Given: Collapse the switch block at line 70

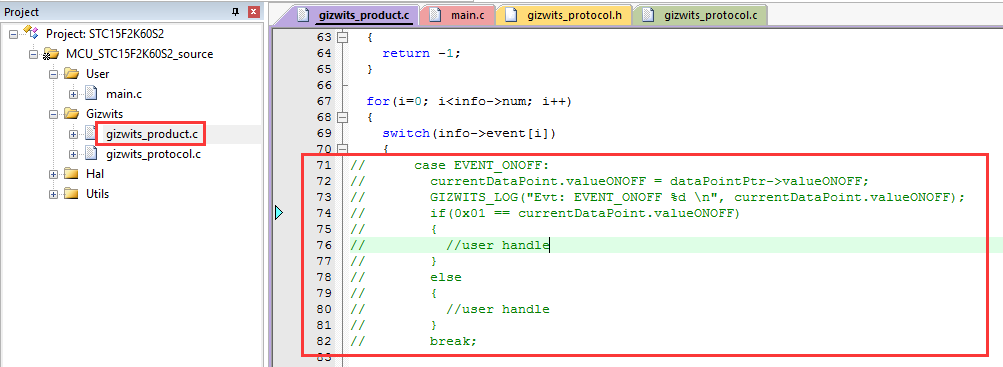Looking at the screenshot, I should pyautogui.click(x=343, y=150).
